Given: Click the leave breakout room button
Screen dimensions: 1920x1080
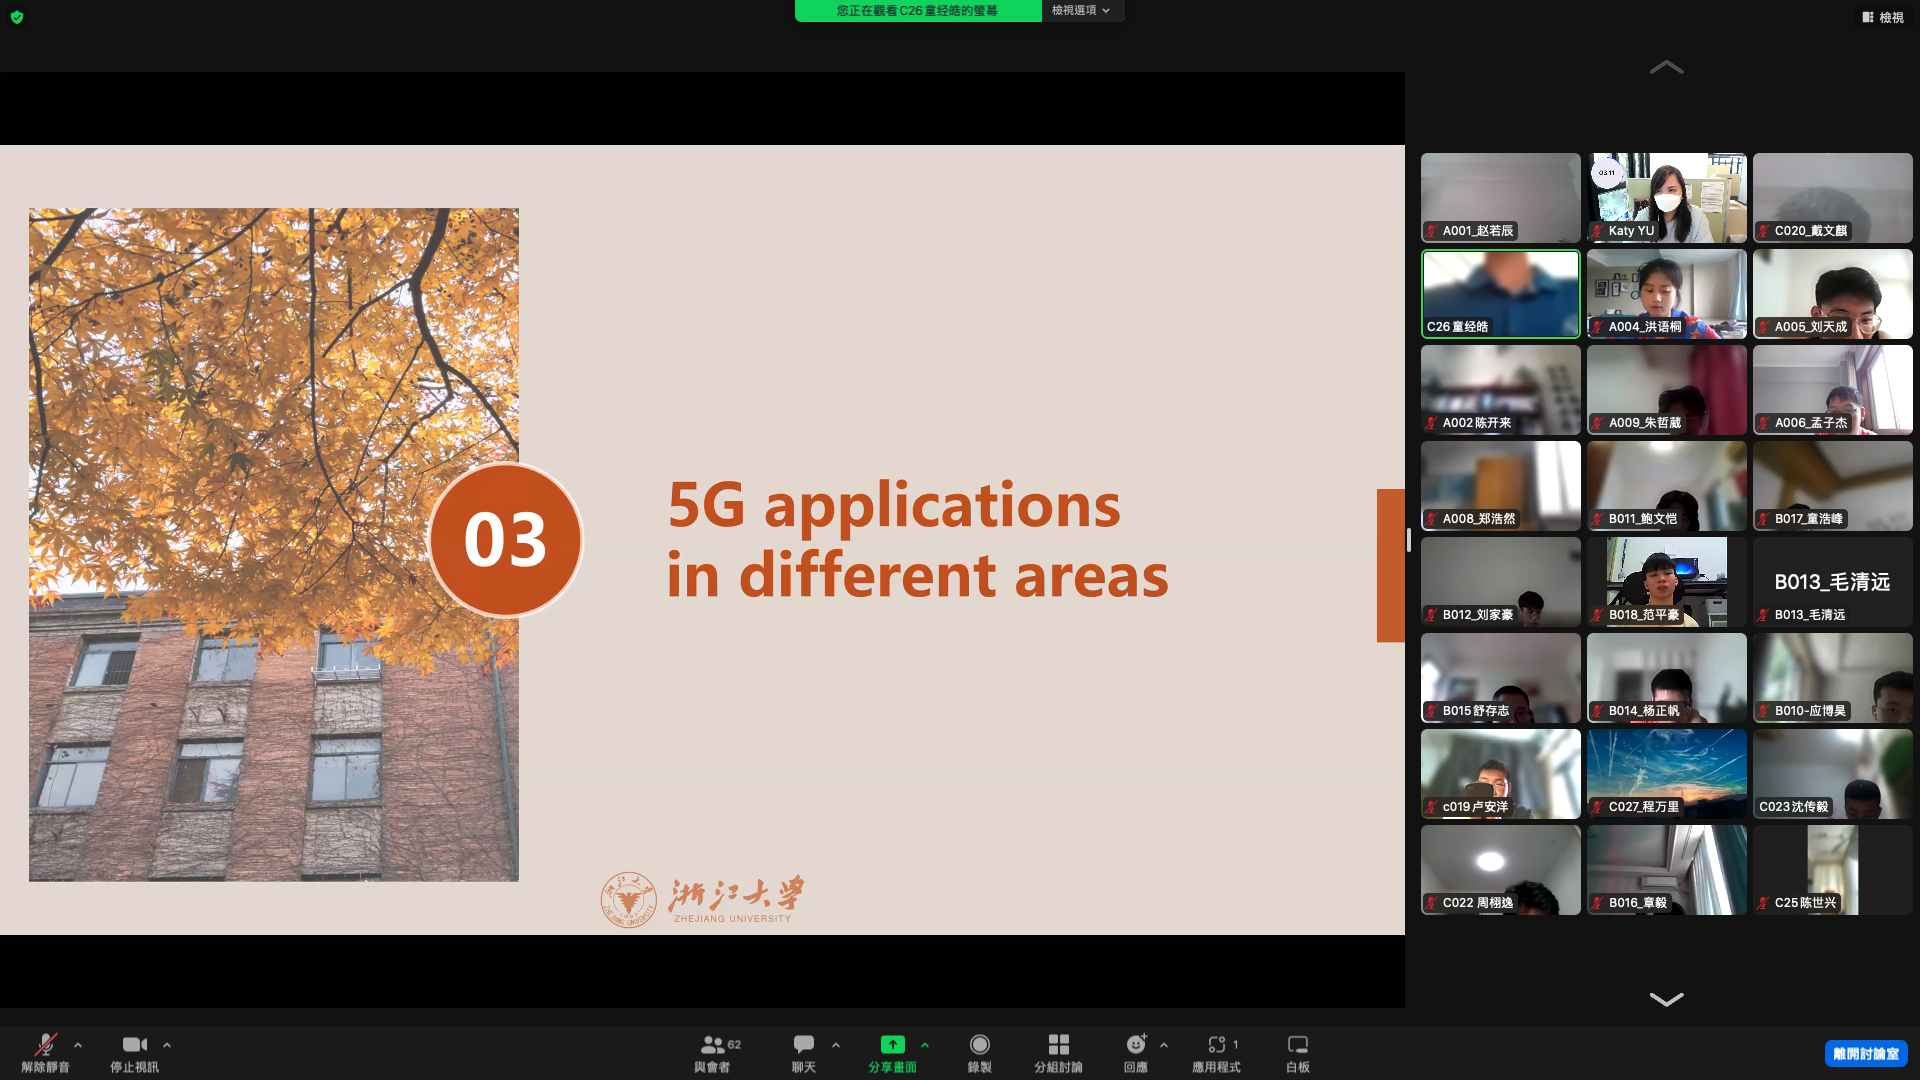Looking at the screenshot, I should 1865,1054.
